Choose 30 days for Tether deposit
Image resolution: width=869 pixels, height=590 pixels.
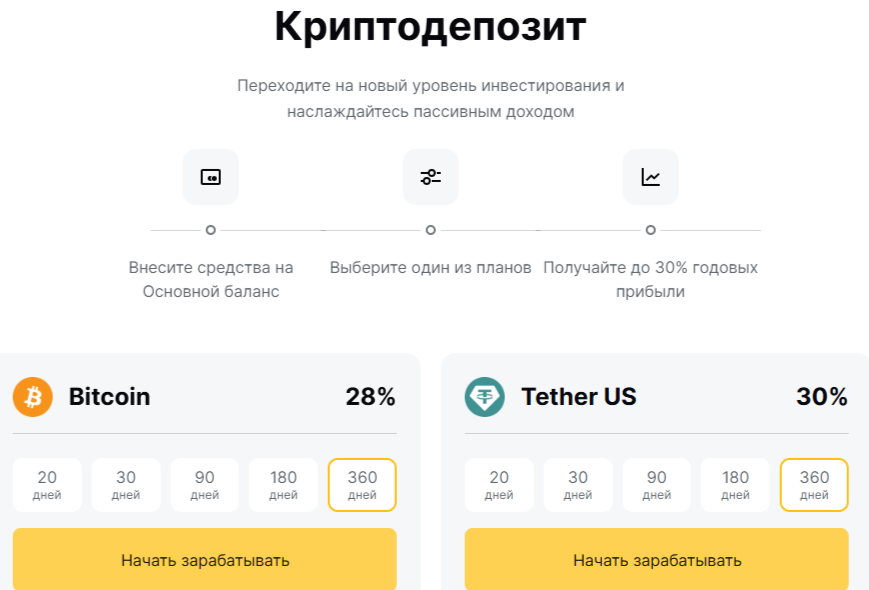pos(578,485)
